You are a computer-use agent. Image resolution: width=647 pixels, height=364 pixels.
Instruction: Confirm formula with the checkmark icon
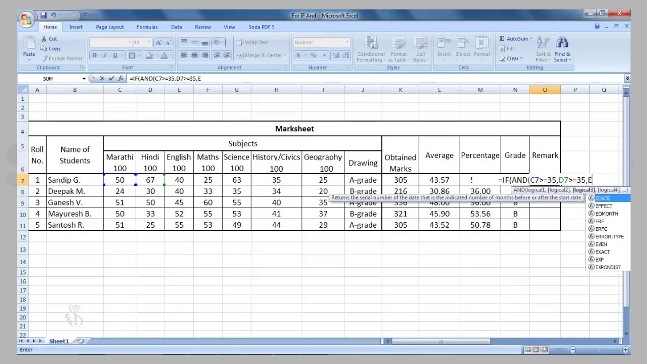pos(111,78)
